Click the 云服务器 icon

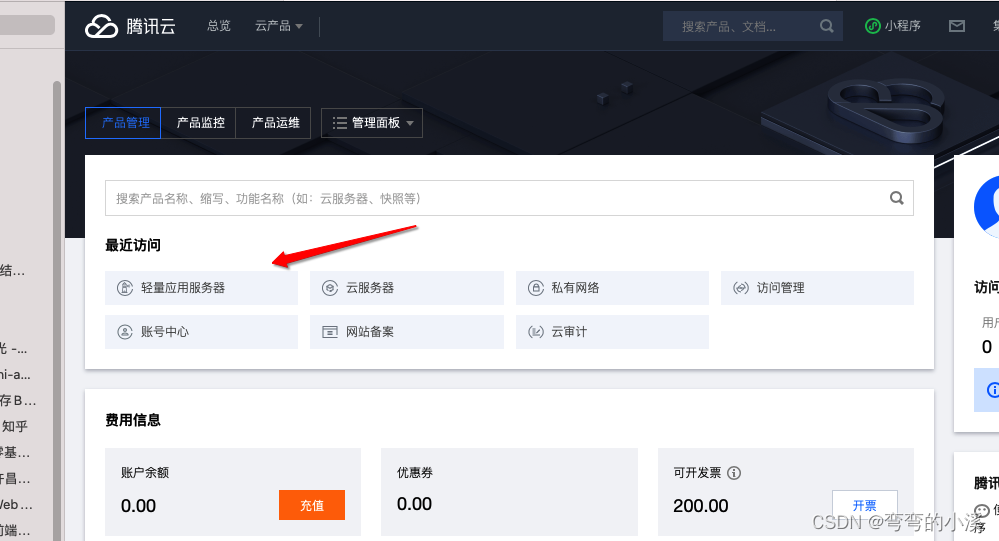329,288
